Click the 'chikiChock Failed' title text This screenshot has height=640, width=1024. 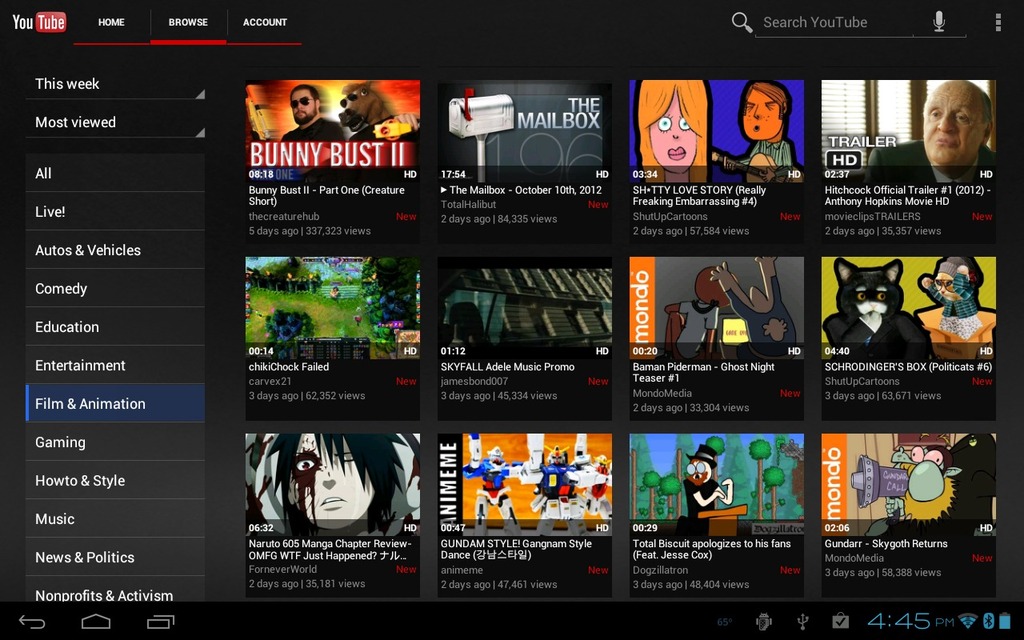(x=289, y=367)
